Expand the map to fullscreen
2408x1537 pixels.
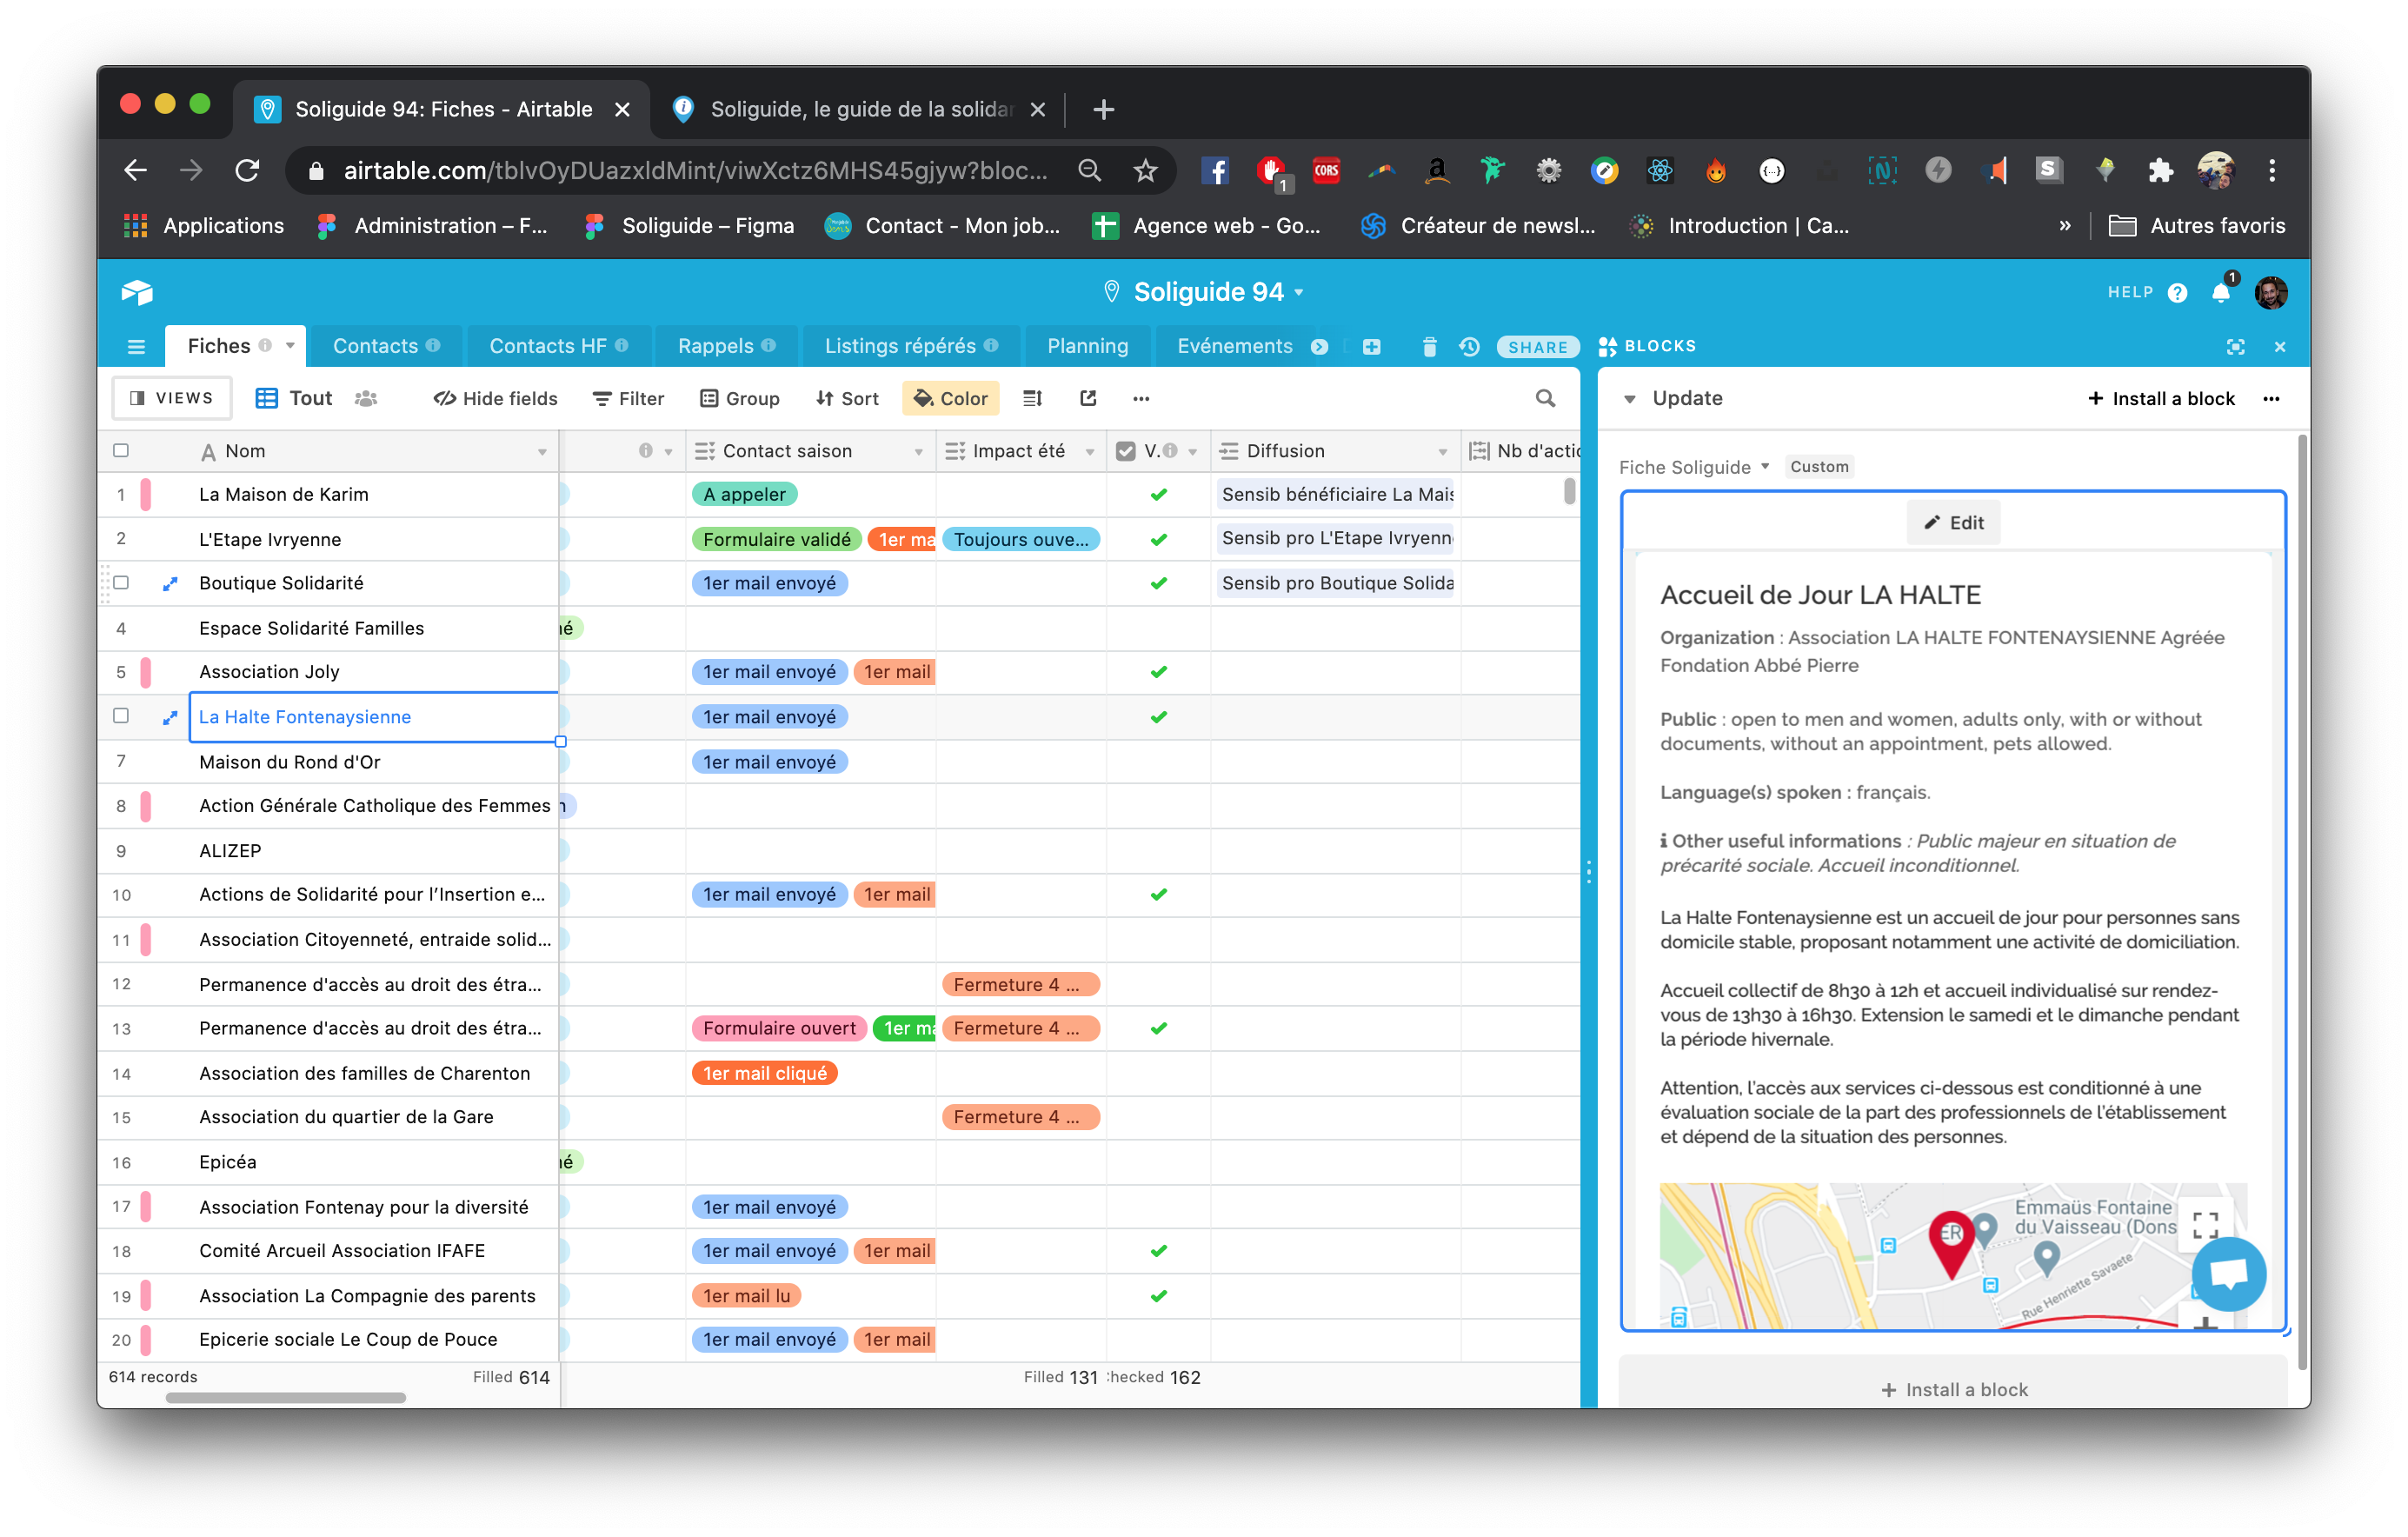tap(2204, 1224)
